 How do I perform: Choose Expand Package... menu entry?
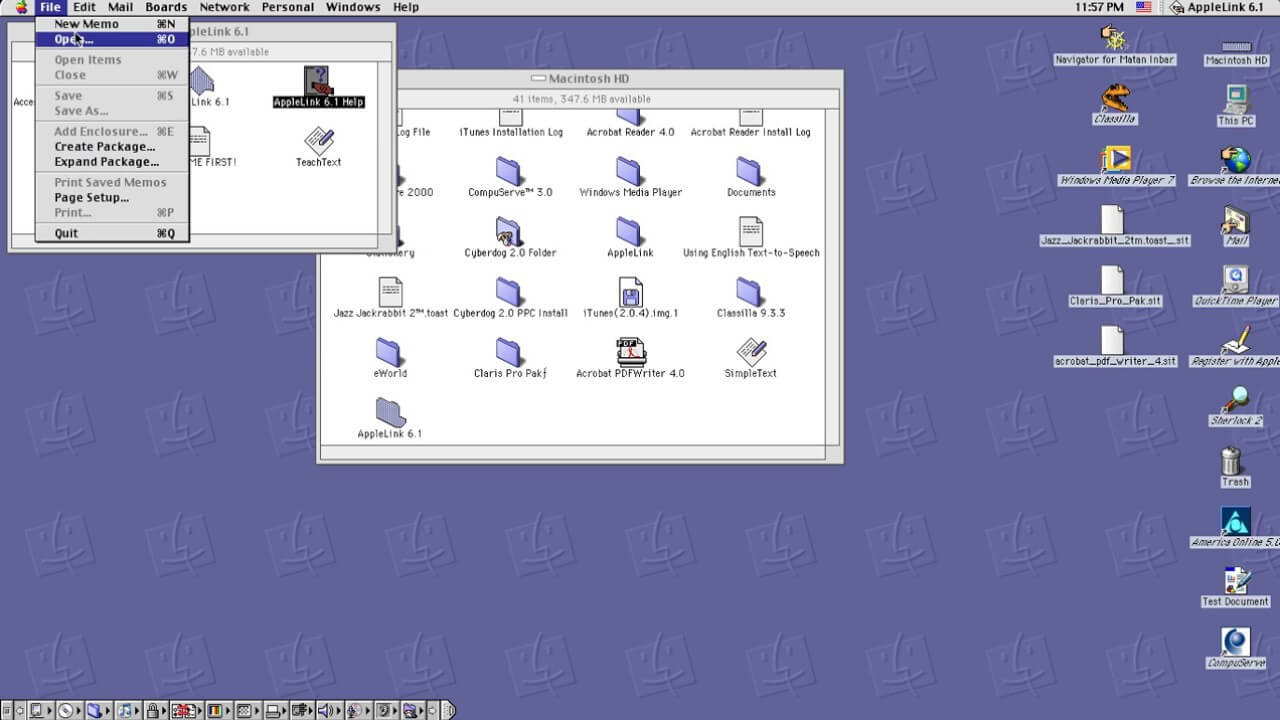[110, 162]
